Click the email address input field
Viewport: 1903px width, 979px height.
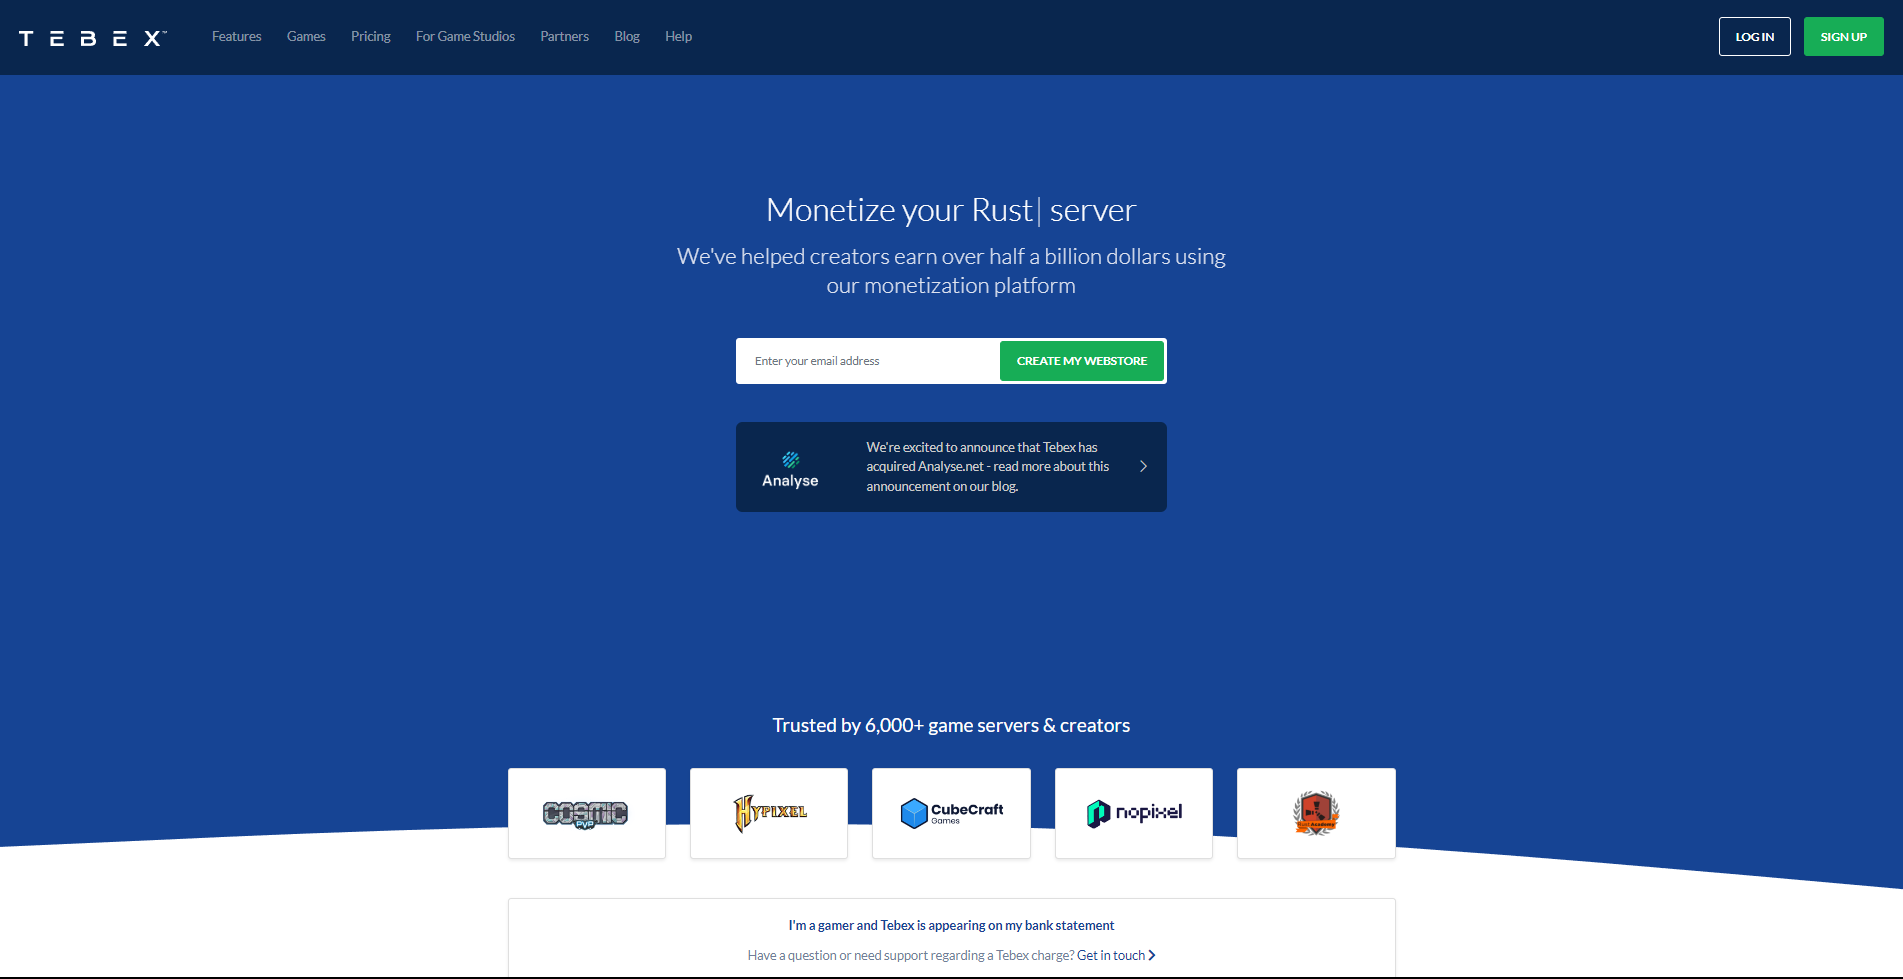pyautogui.click(x=866, y=361)
